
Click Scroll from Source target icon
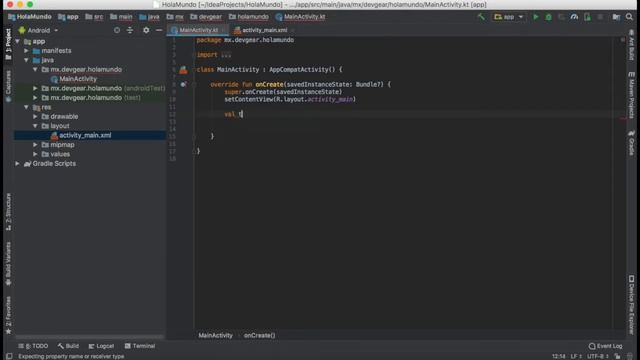[x=117, y=30]
